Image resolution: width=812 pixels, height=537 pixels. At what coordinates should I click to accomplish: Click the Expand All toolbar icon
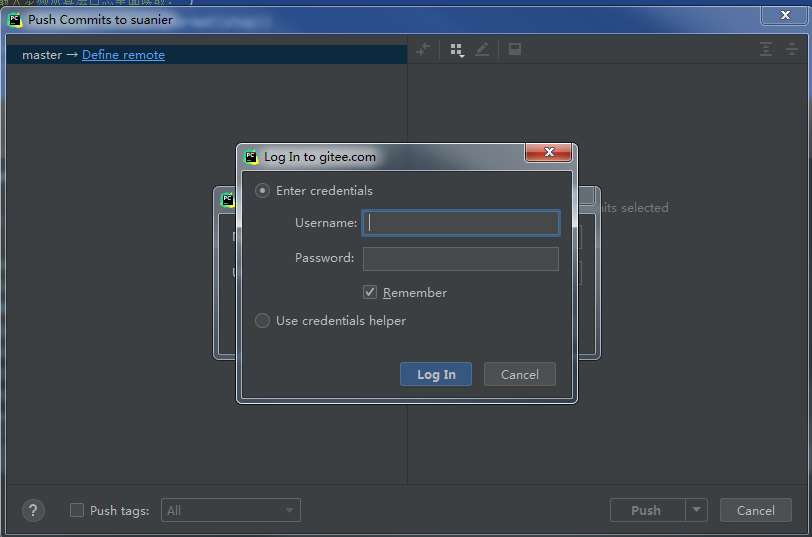click(766, 50)
